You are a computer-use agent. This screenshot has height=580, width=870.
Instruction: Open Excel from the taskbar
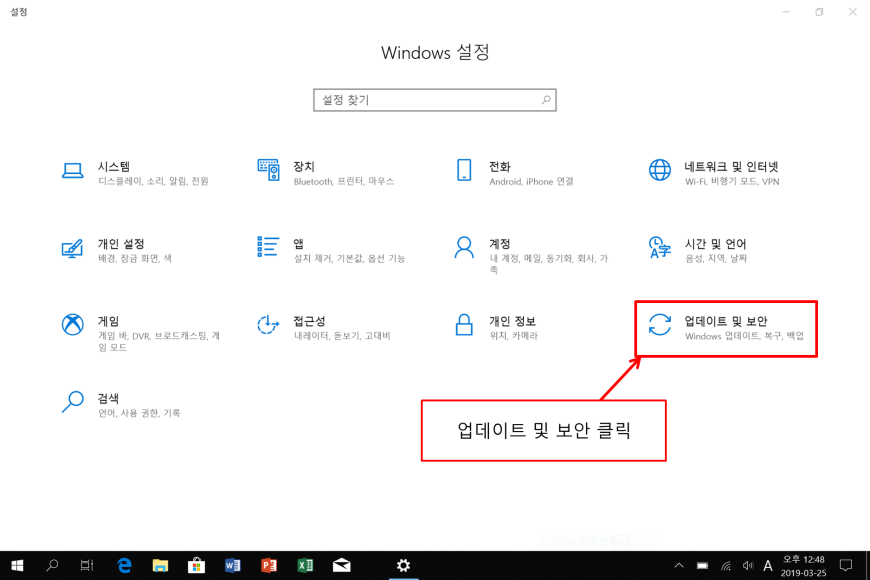[x=305, y=566]
